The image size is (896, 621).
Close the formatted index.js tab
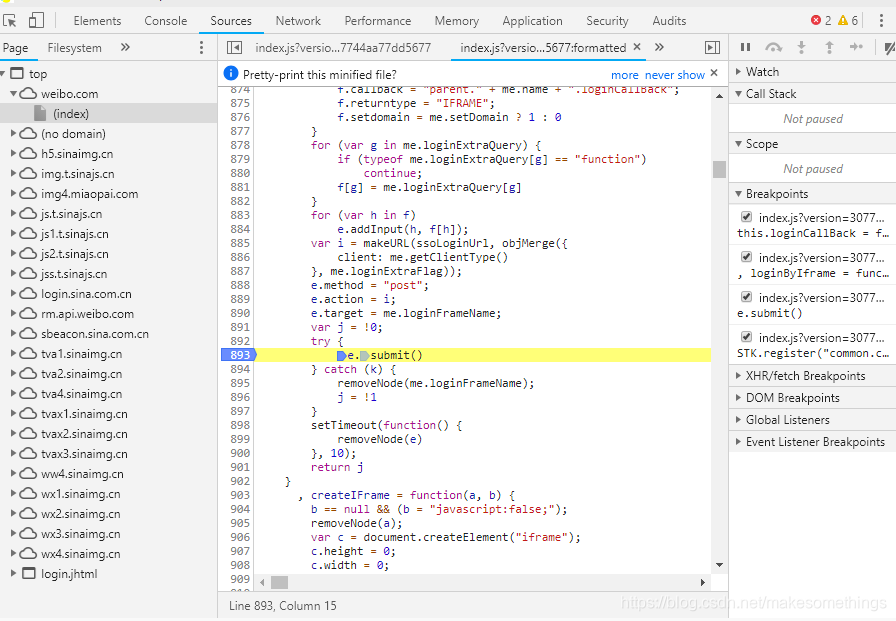(x=637, y=47)
